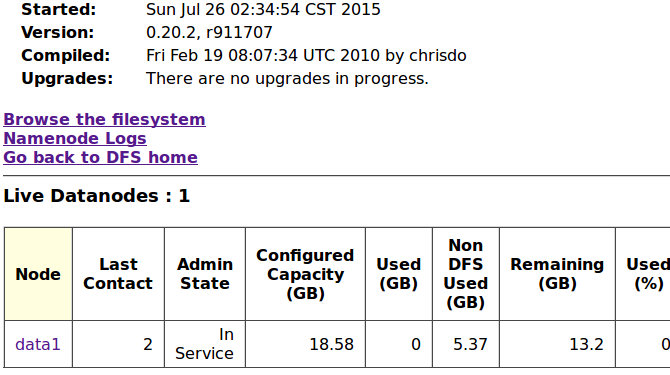Screen dimensions: 670x375
Task: Click the Used (%) column header
Action: tap(648, 274)
